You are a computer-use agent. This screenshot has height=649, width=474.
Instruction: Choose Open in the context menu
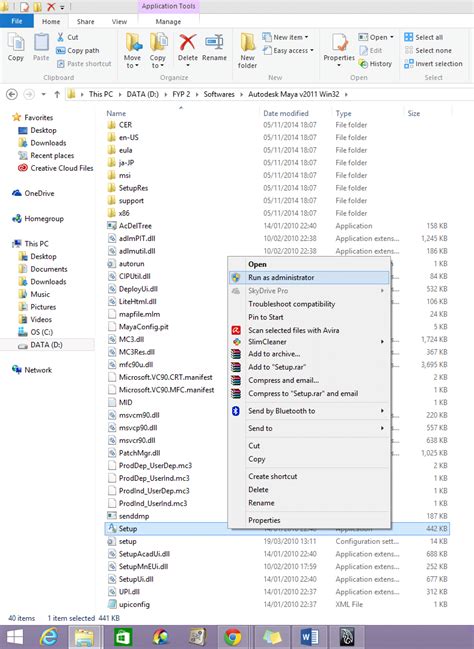(x=309, y=264)
